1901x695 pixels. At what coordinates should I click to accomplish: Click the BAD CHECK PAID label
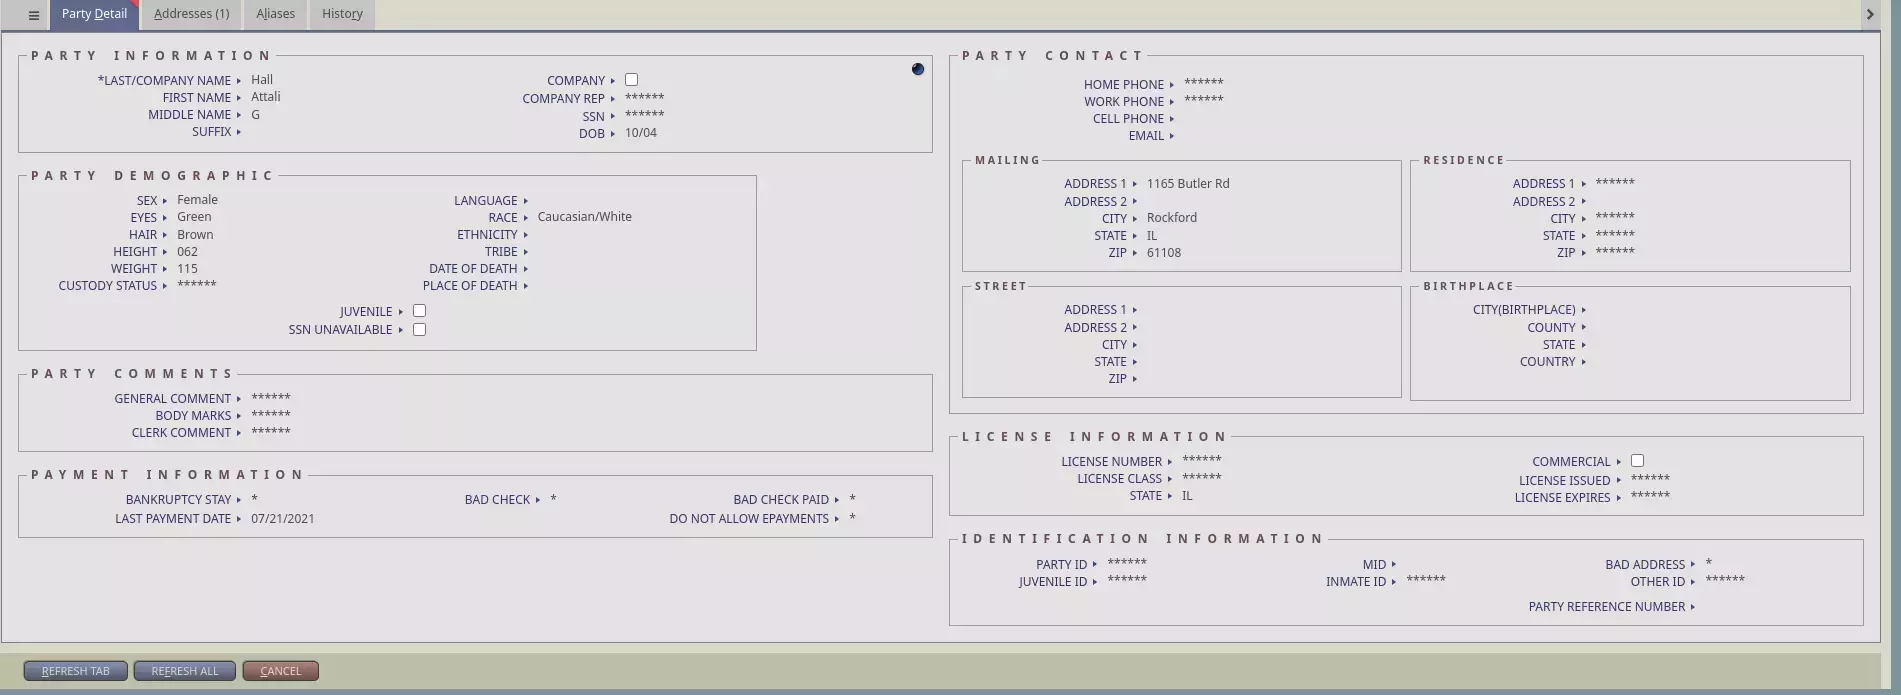[x=781, y=500]
